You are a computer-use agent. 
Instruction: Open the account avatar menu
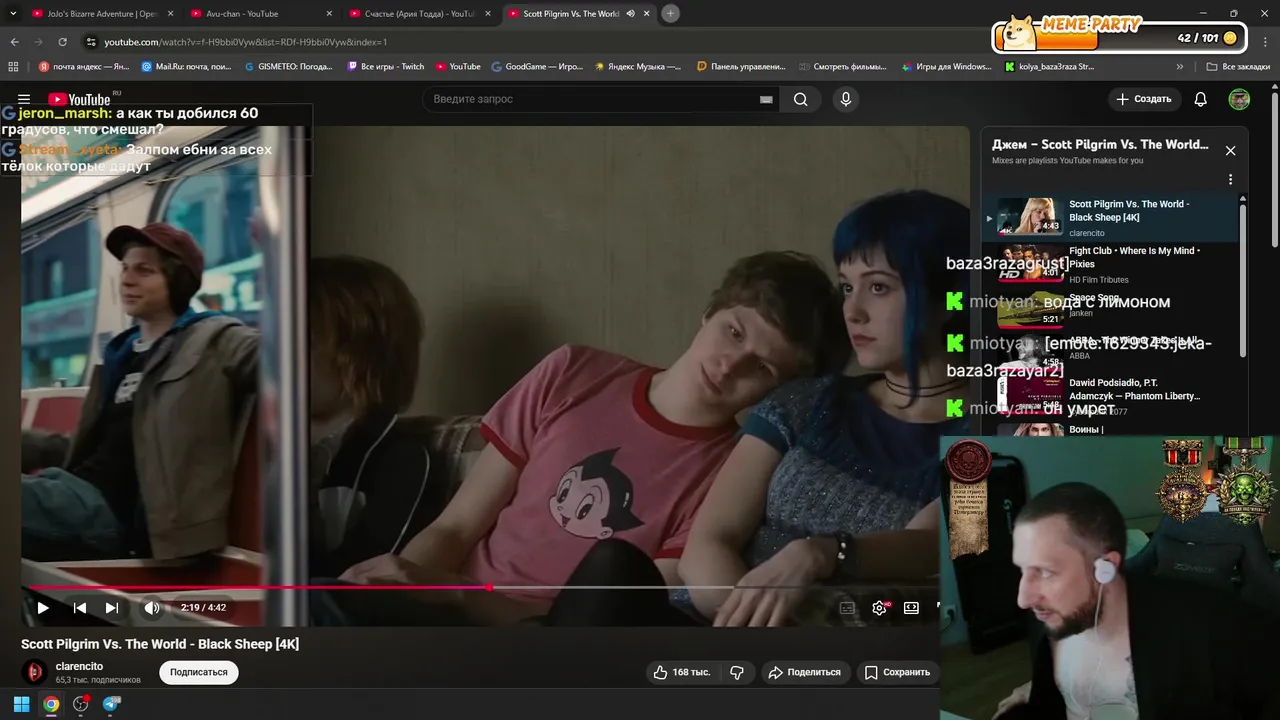point(1239,99)
